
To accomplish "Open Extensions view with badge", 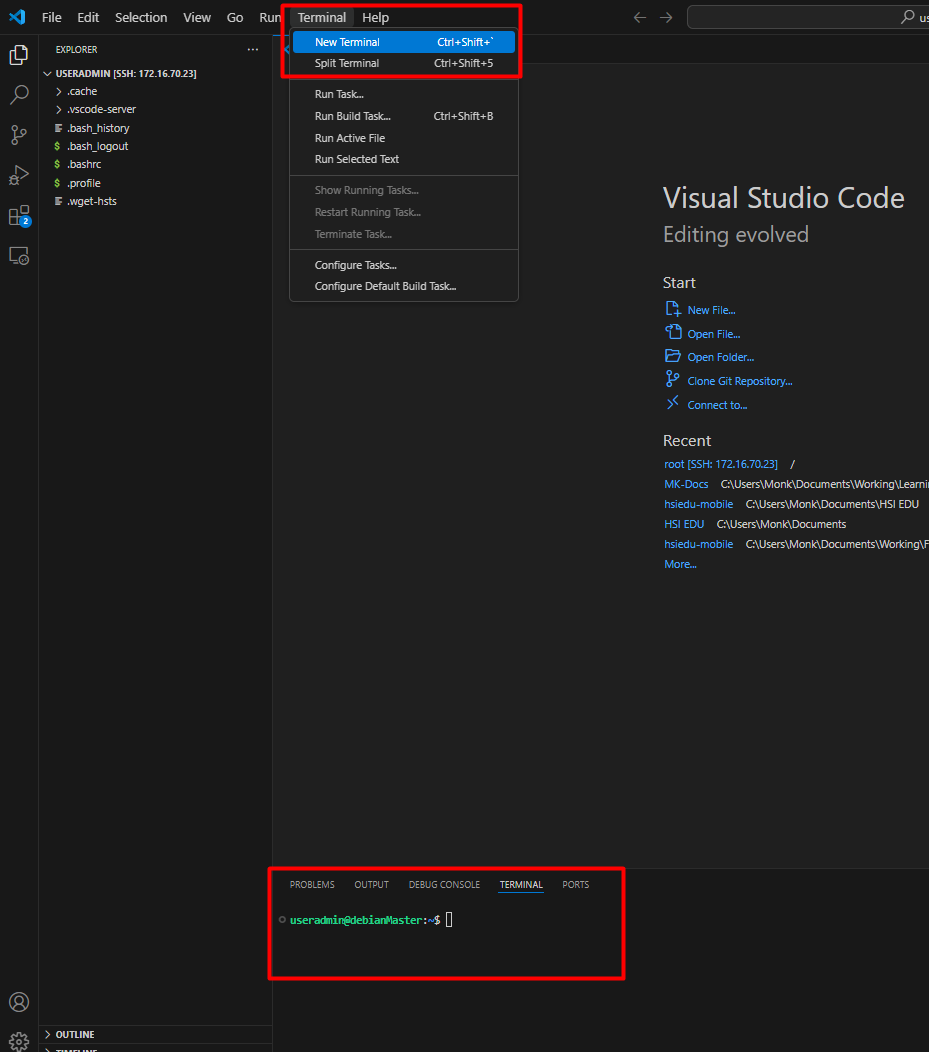I will [19, 216].
